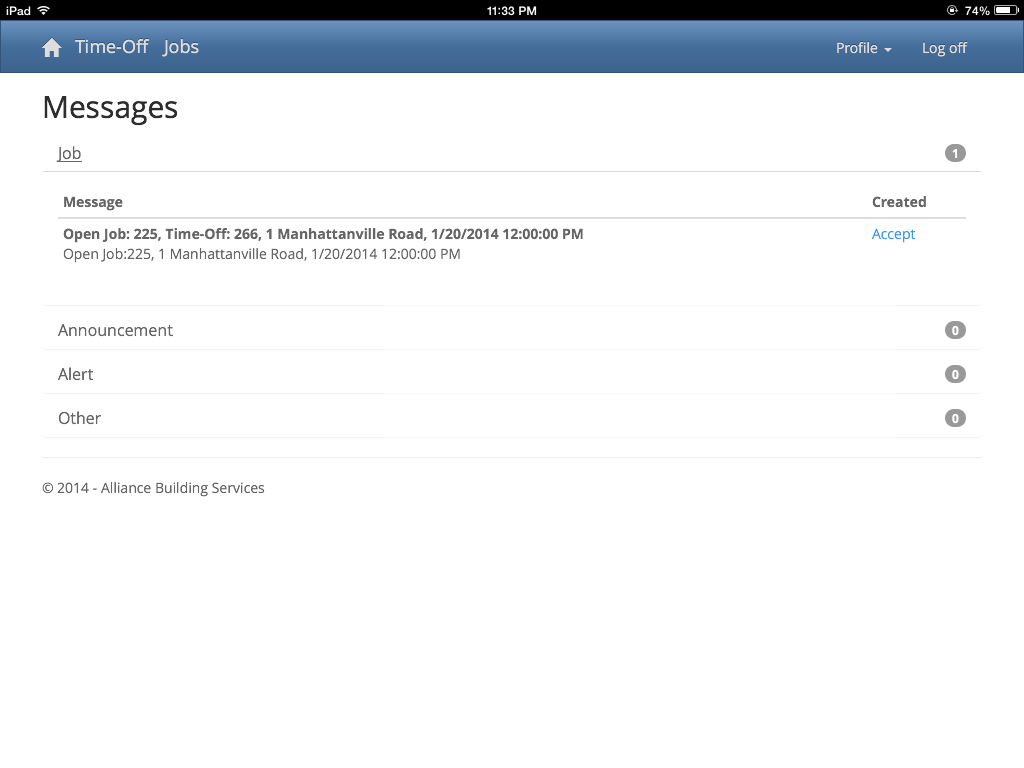The height and width of the screenshot is (768, 1024).
Task: Click the Message column header
Action: click(93, 202)
